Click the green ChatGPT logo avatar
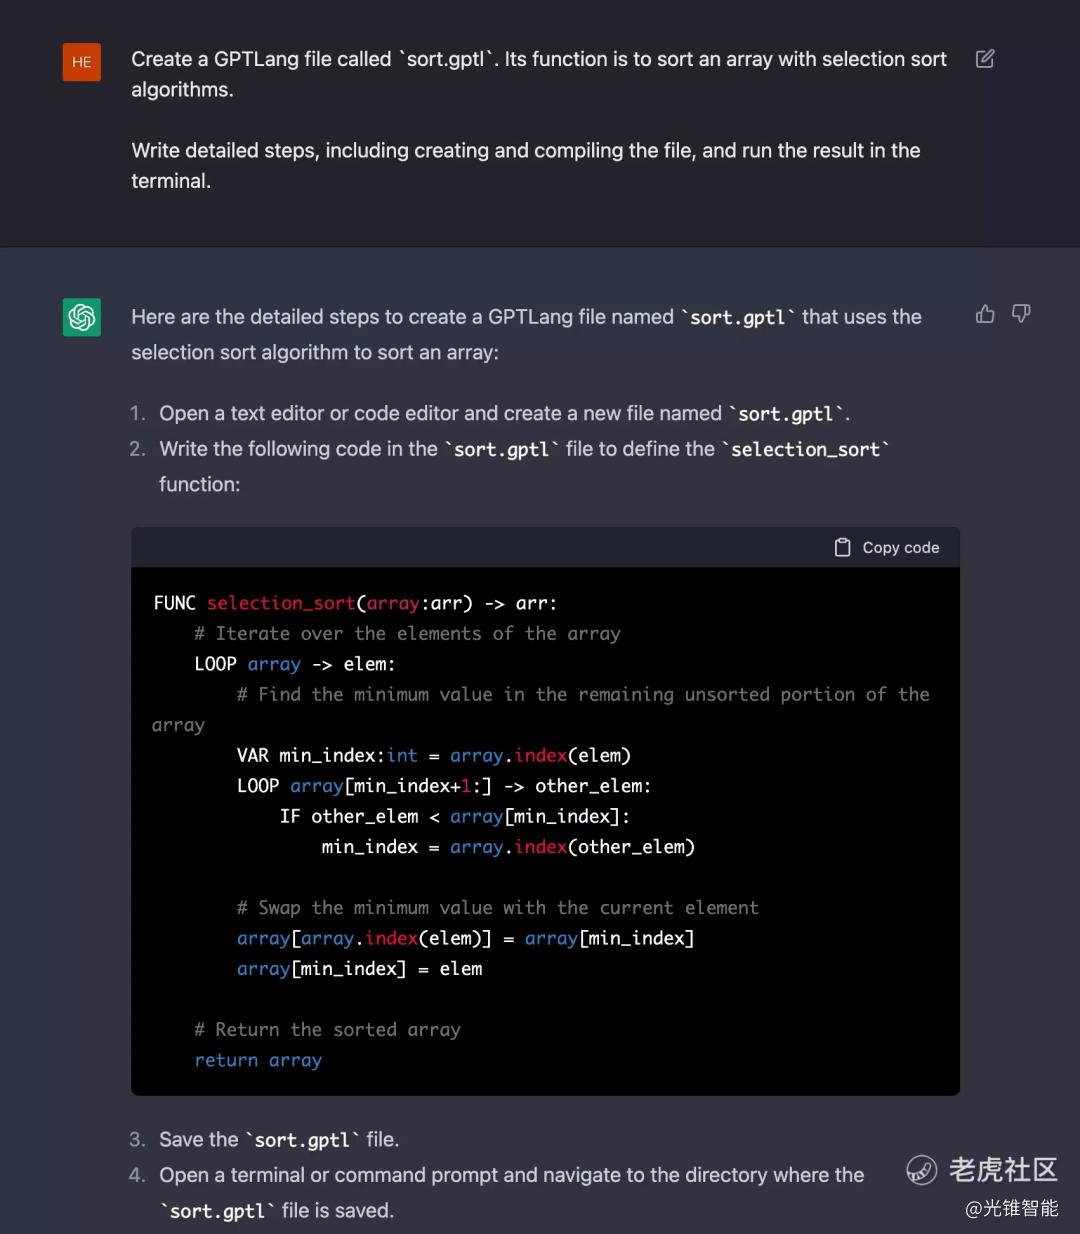1080x1234 pixels. pyautogui.click(x=82, y=318)
